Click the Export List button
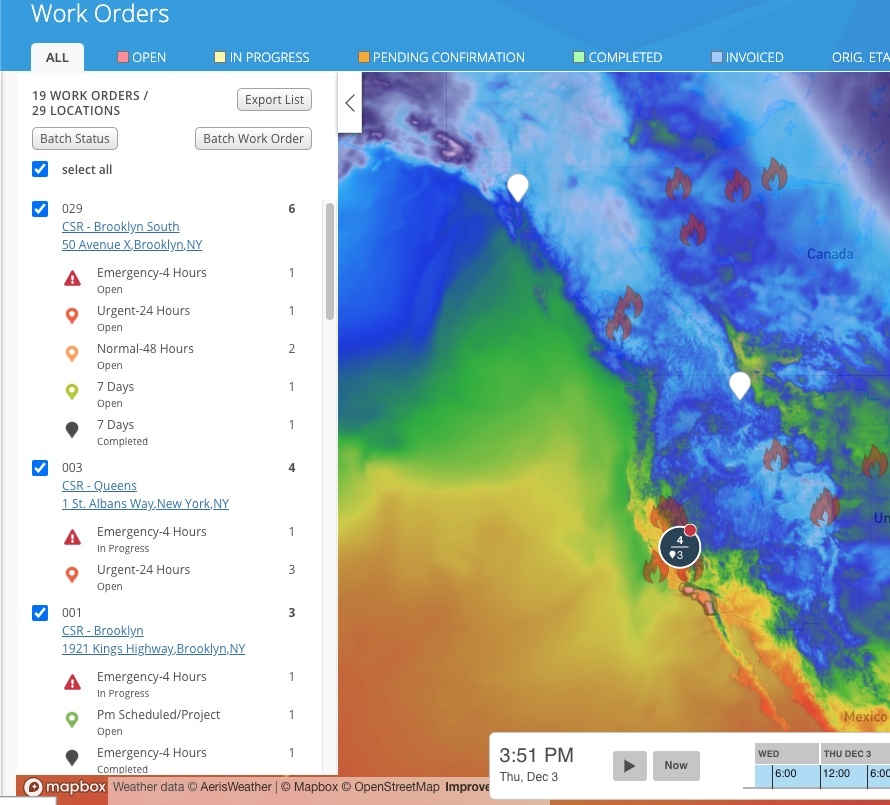 pyautogui.click(x=274, y=100)
